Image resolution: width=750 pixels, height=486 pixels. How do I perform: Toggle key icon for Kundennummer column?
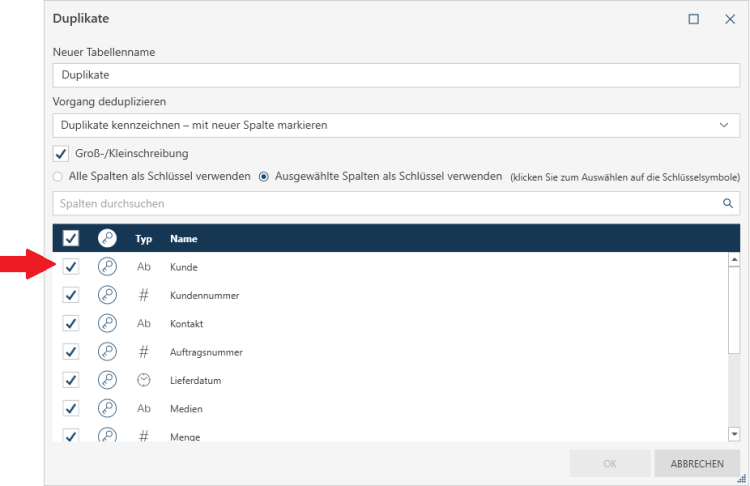click(x=107, y=295)
